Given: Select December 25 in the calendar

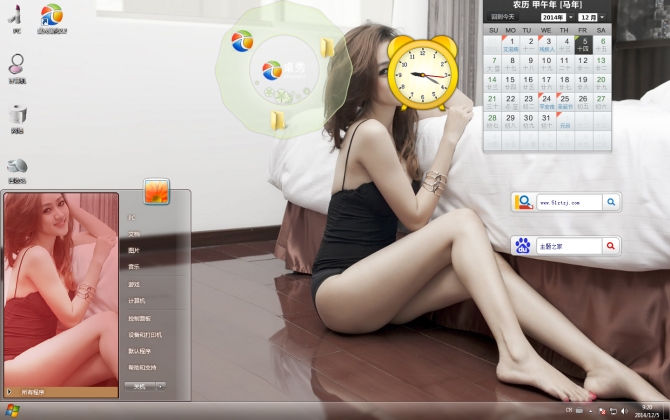Looking at the screenshot, I should click(x=565, y=102).
